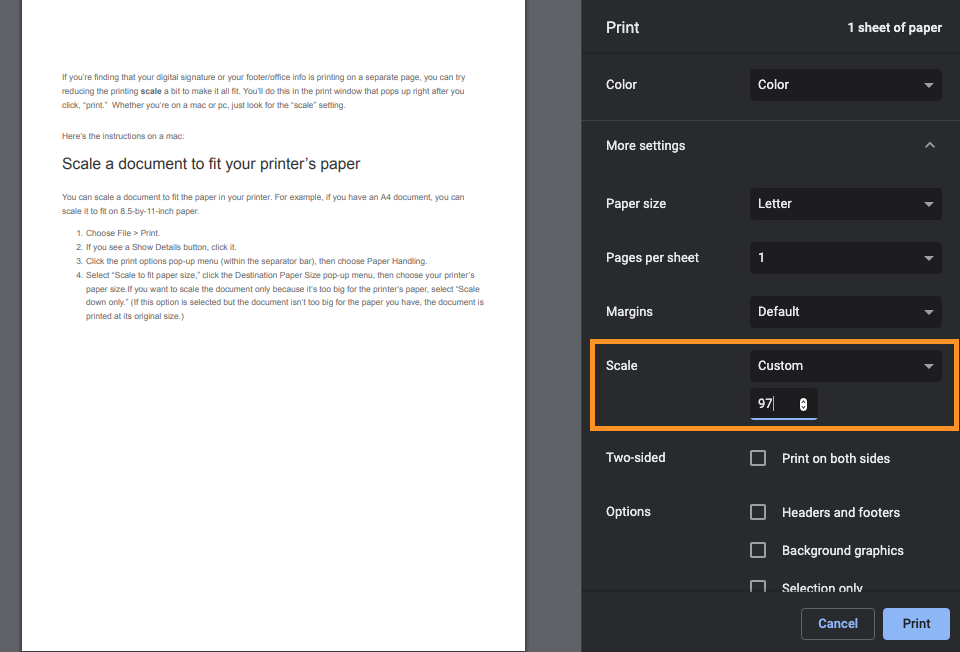Click the Print button
This screenshot has width=960, height=652.
tap(916, 623)
